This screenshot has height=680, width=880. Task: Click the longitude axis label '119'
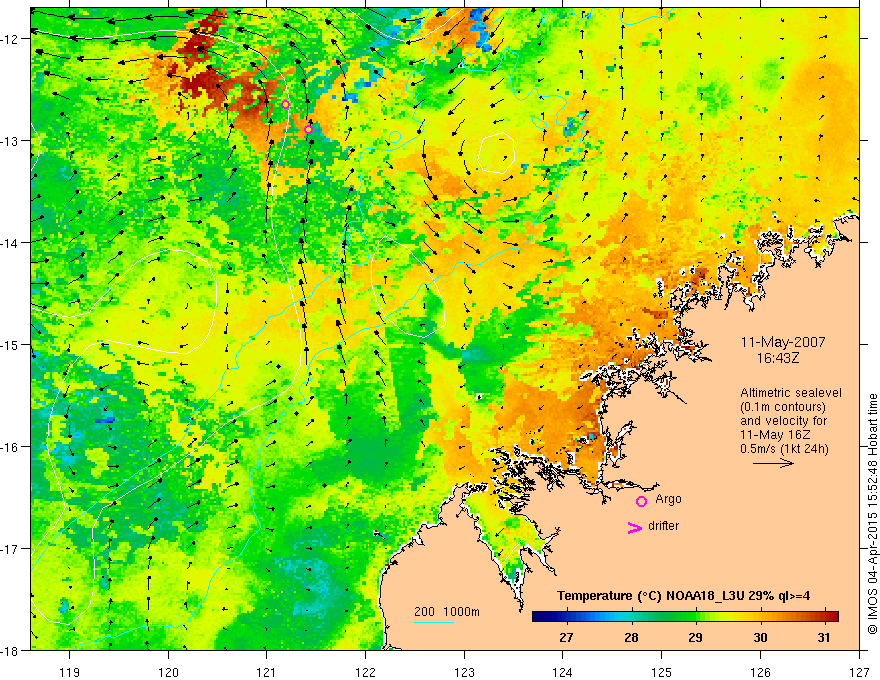pos(70,672)
